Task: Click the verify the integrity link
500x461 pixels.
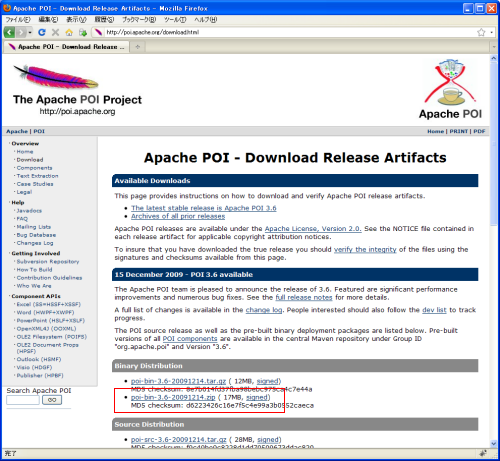Action: [365, 249]
